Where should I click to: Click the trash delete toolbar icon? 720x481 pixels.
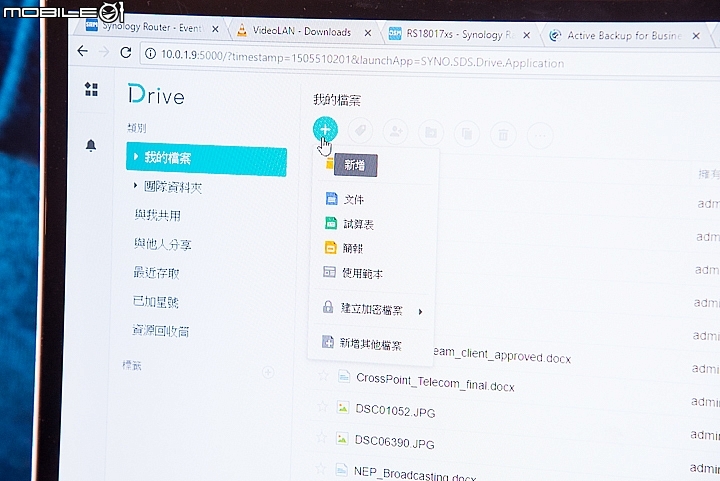503,135
